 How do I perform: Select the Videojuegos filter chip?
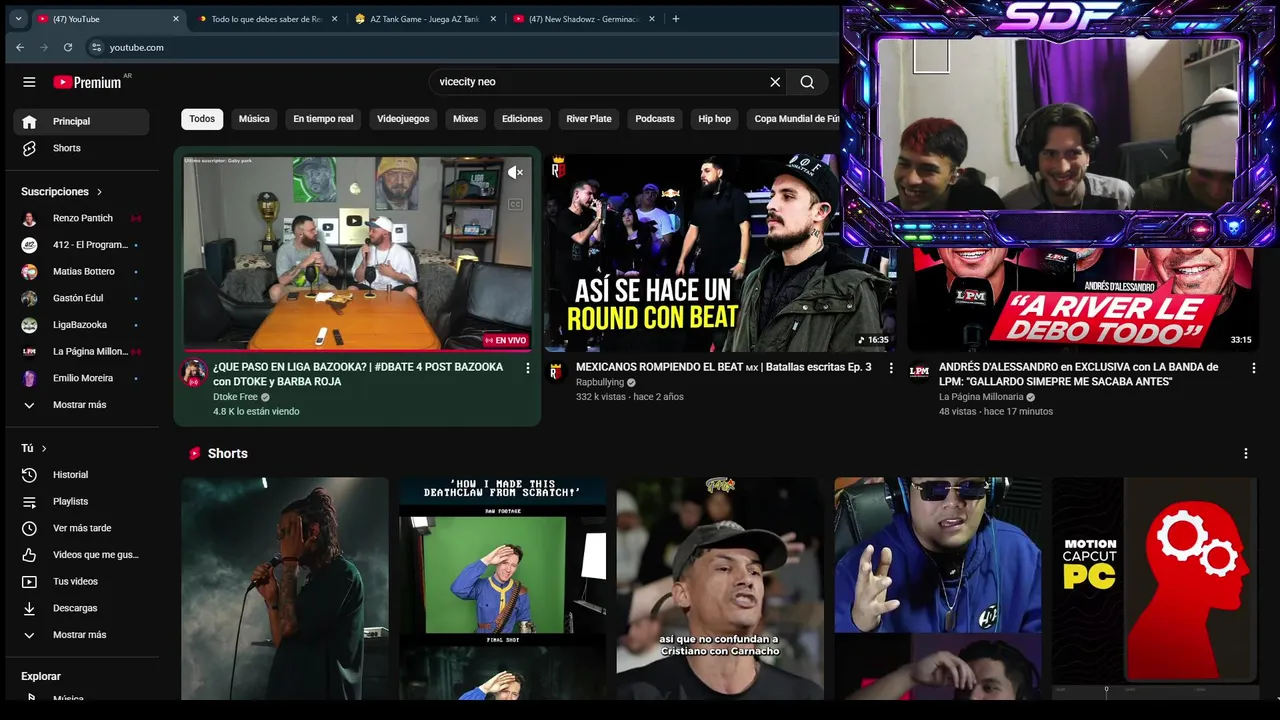(x=403, y=119)
